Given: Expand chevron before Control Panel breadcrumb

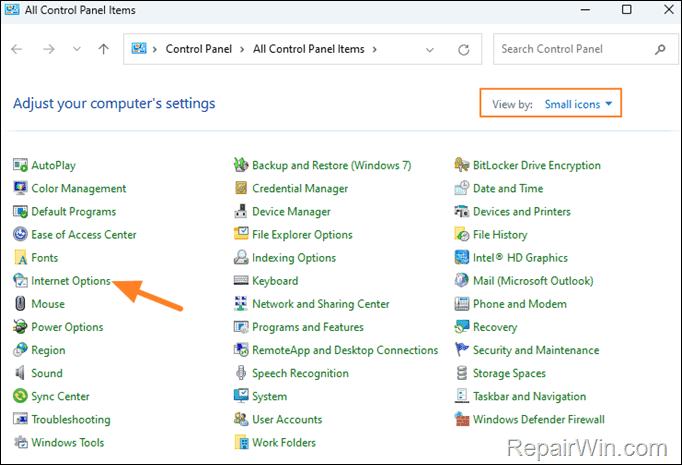Looking at the screenshot, I should 154,49.
